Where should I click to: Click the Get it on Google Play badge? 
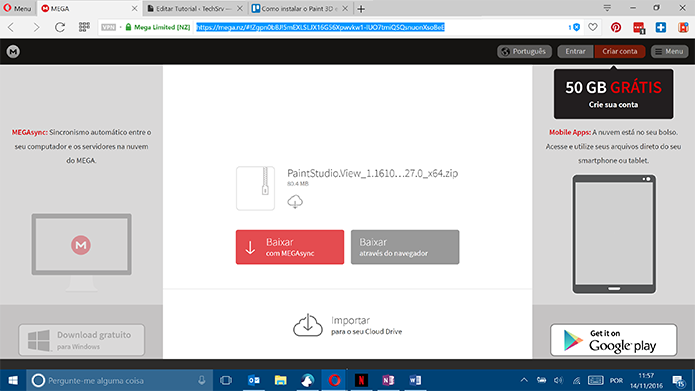pyautogui.click(x=613, y=340)
